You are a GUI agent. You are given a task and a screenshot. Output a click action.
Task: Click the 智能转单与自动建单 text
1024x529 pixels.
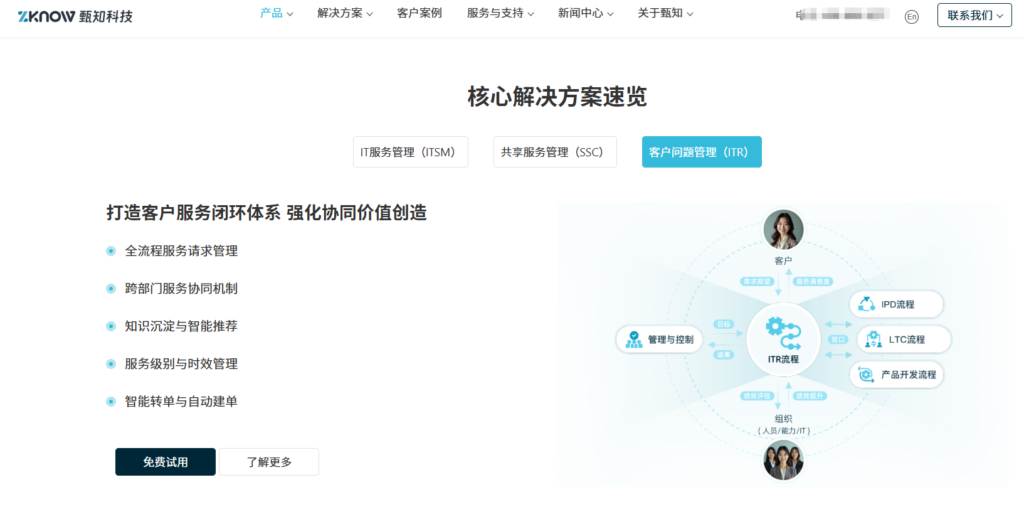coord(181,402)
